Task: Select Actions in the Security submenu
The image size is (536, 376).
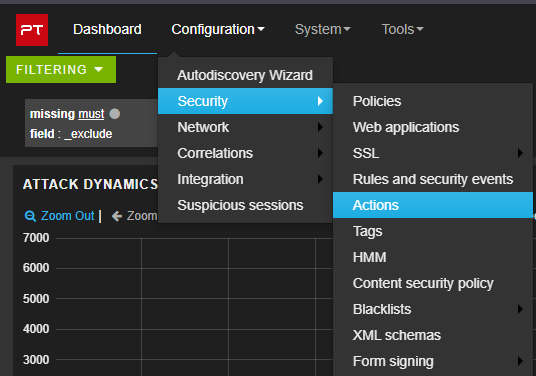Action: 433,205
